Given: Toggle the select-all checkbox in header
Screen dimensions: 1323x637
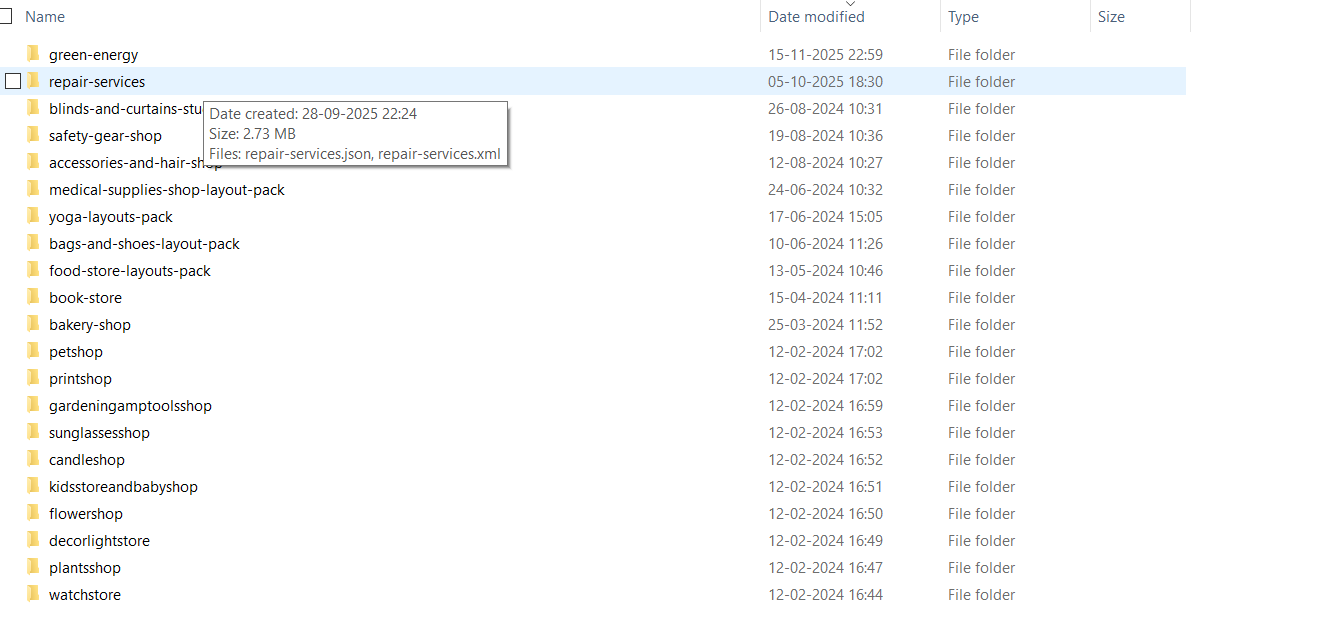Looking at the screenshot, I should 5,16.
